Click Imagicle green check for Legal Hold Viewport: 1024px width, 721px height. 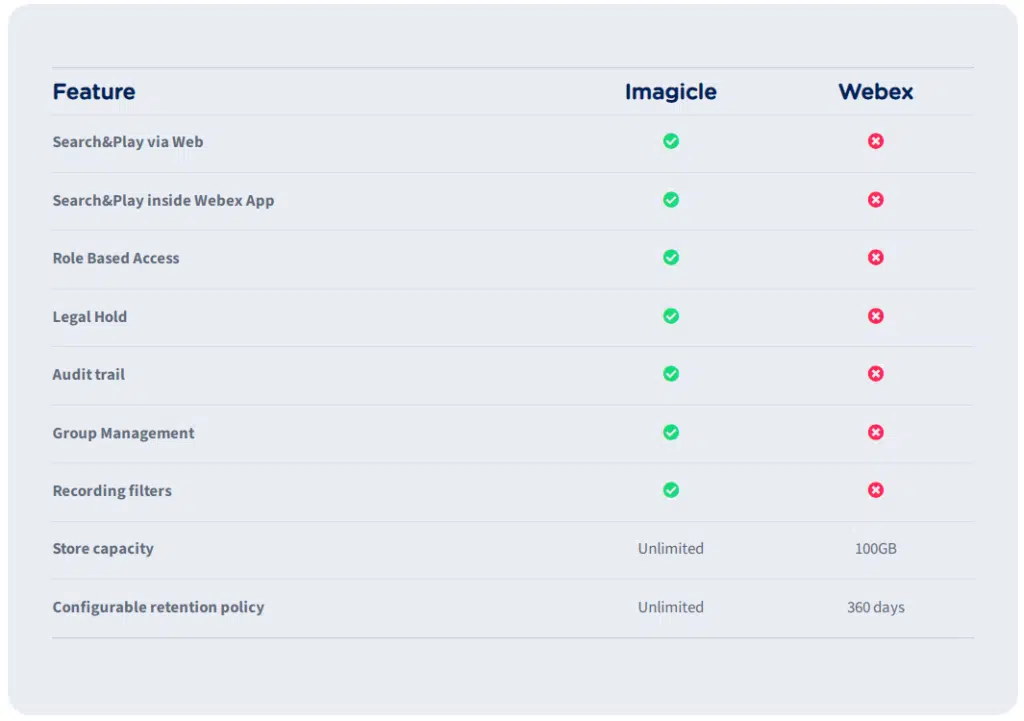[671, 316]
